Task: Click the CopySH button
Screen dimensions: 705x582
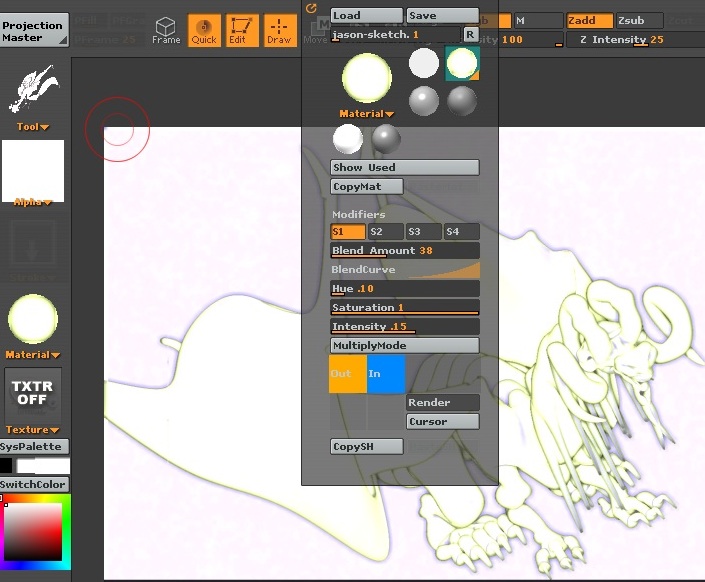Action: [x=366, y=447]
